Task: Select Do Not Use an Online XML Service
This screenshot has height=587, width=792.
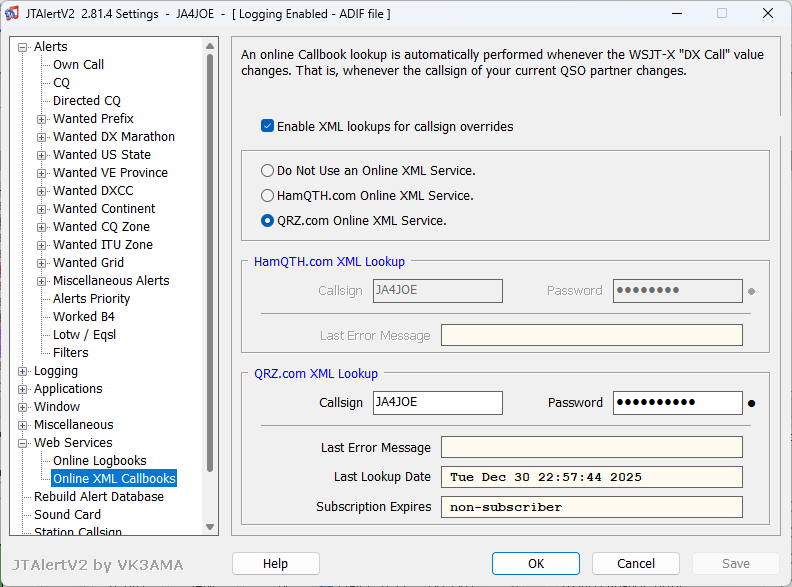Action: (x=267, y=171)
